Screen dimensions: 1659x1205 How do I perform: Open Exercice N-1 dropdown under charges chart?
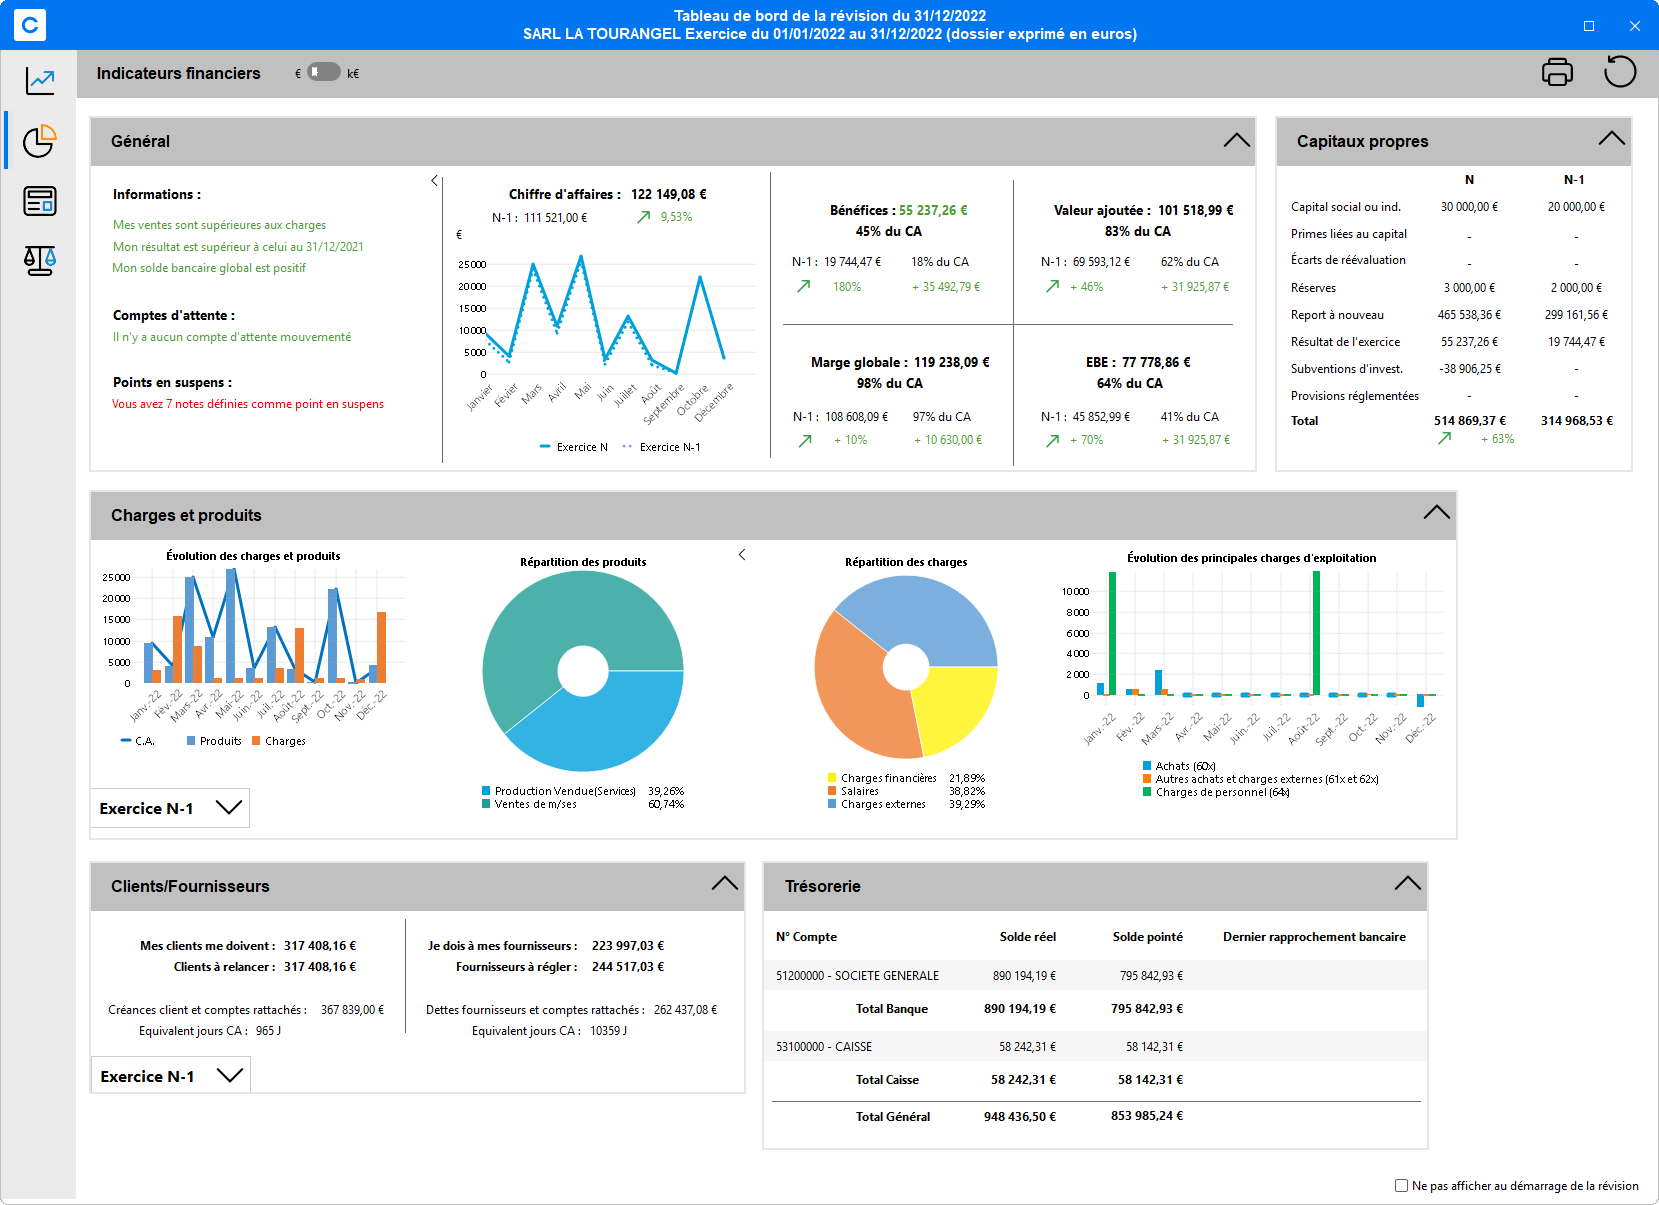(x=170, y=808)
